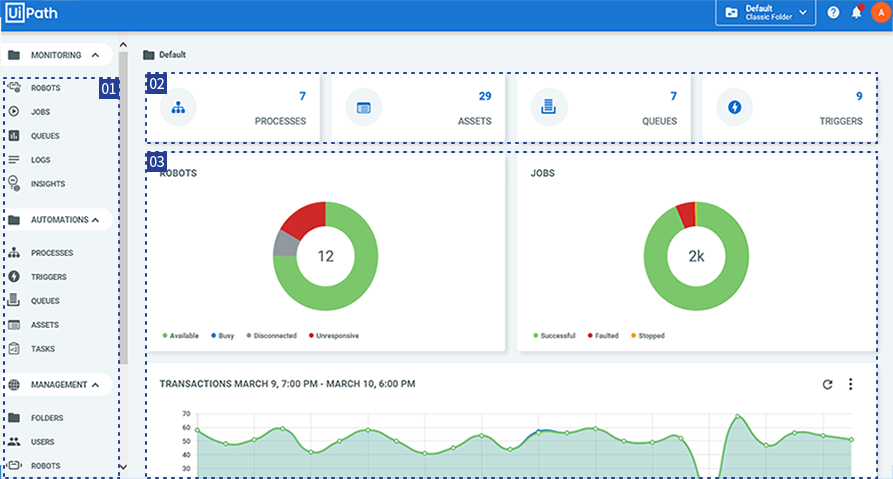Click sidebar scroll down arrow
The image size is (893, 479).
pyautogui.click(x=123, y=467)
